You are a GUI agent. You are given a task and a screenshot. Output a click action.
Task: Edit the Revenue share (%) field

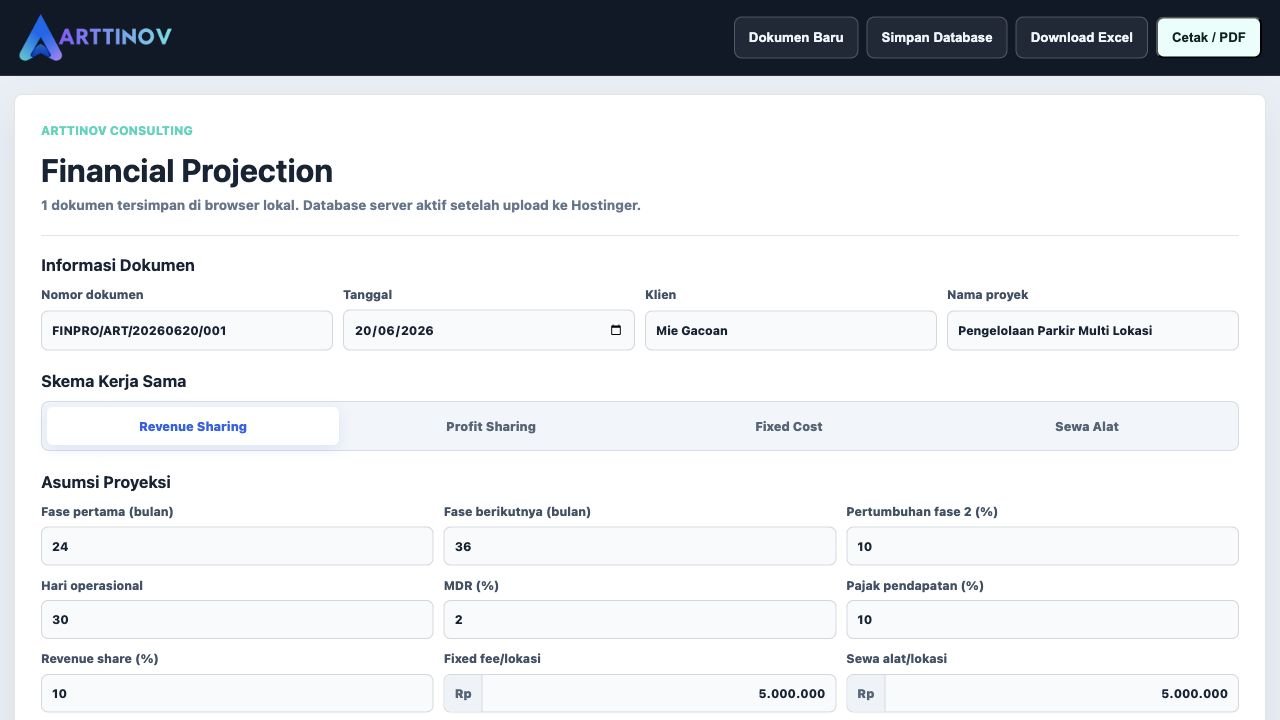click(x=237, y=693)
